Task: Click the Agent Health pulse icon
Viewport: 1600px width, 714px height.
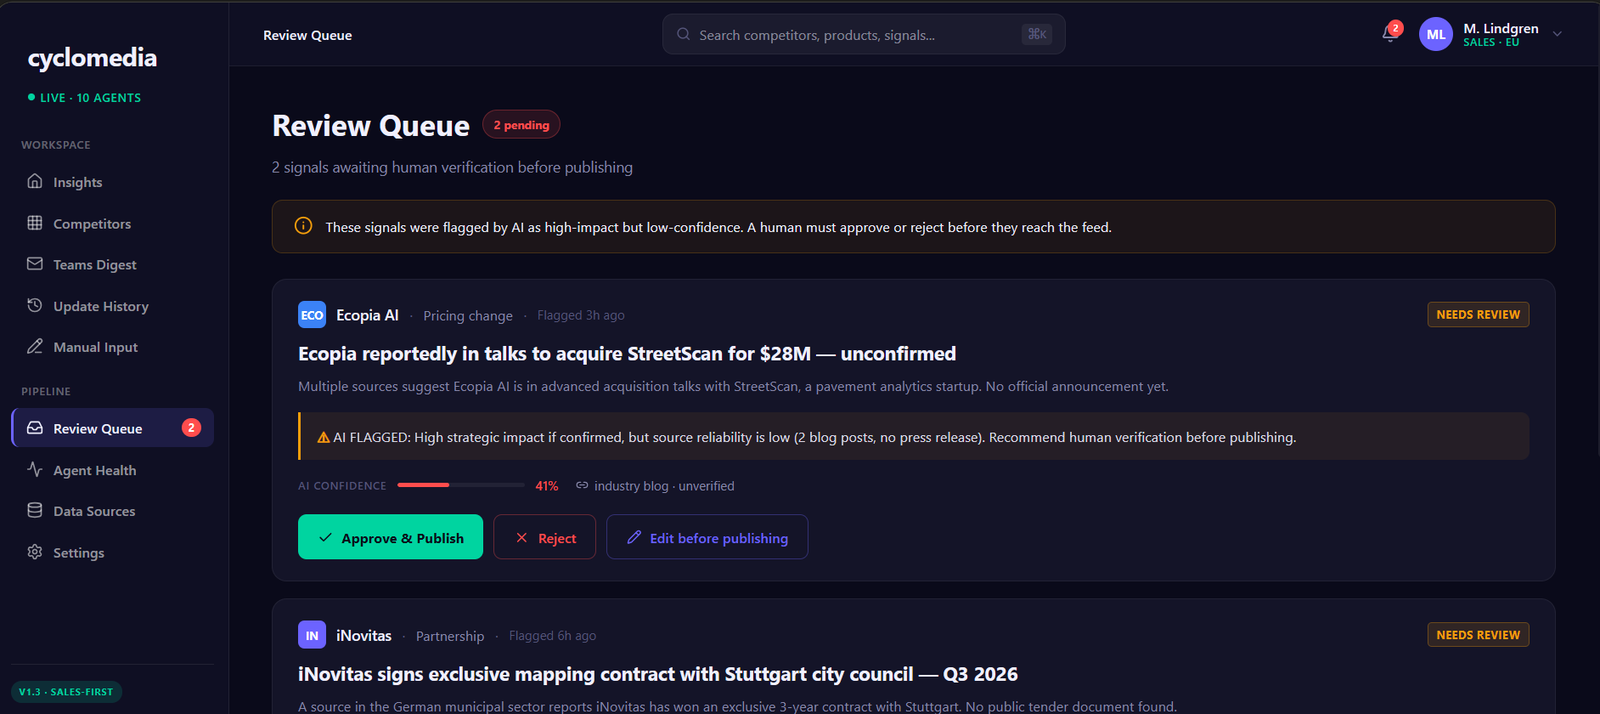Action: pyautogui.click(x=35, y=469)
